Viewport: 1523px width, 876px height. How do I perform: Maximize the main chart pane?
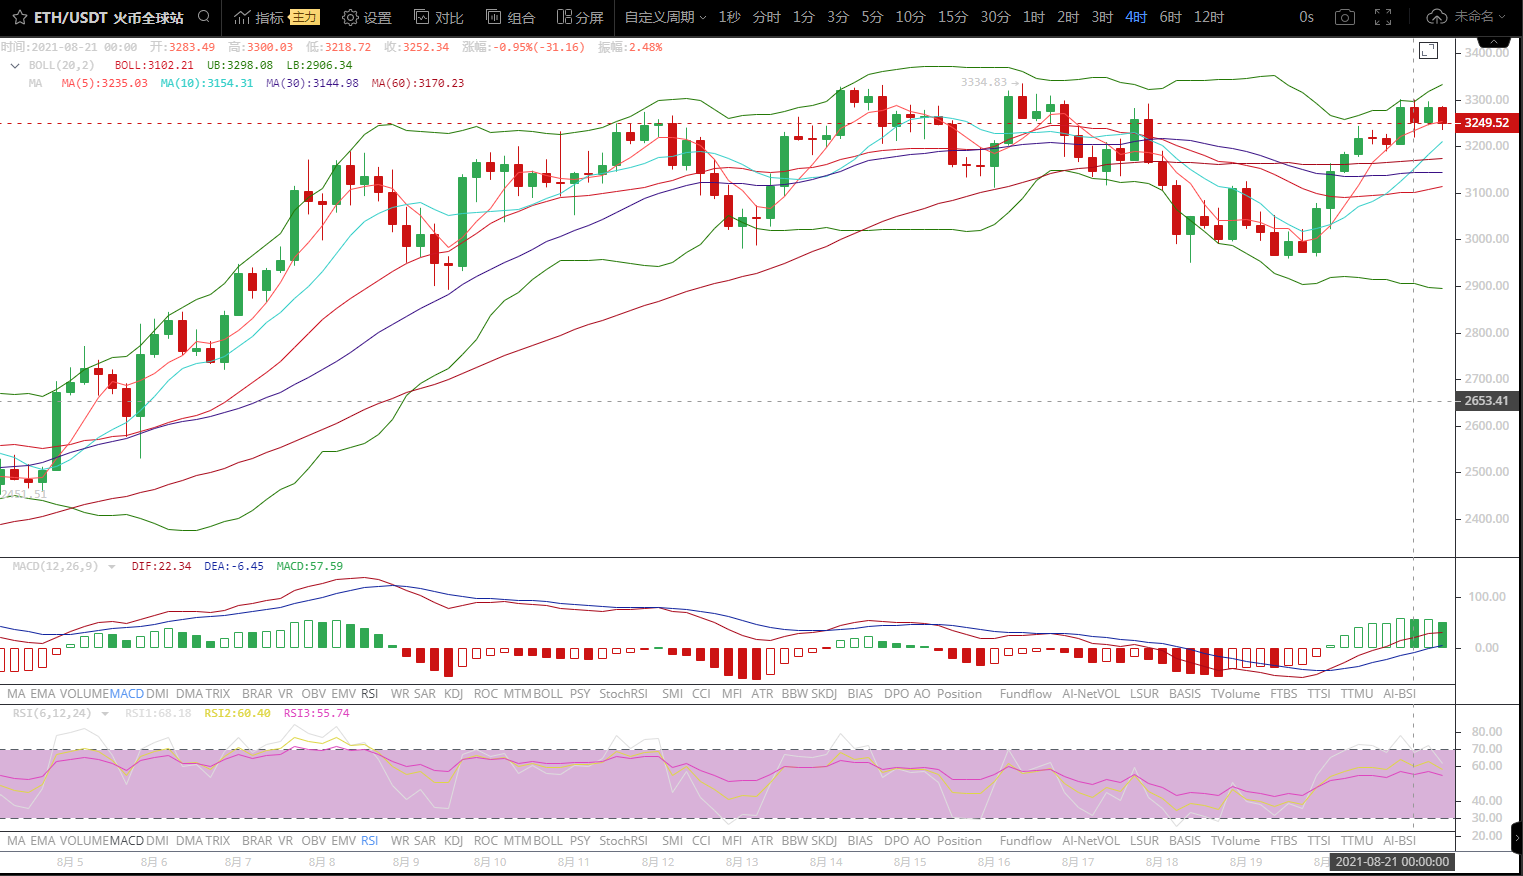1428,50
